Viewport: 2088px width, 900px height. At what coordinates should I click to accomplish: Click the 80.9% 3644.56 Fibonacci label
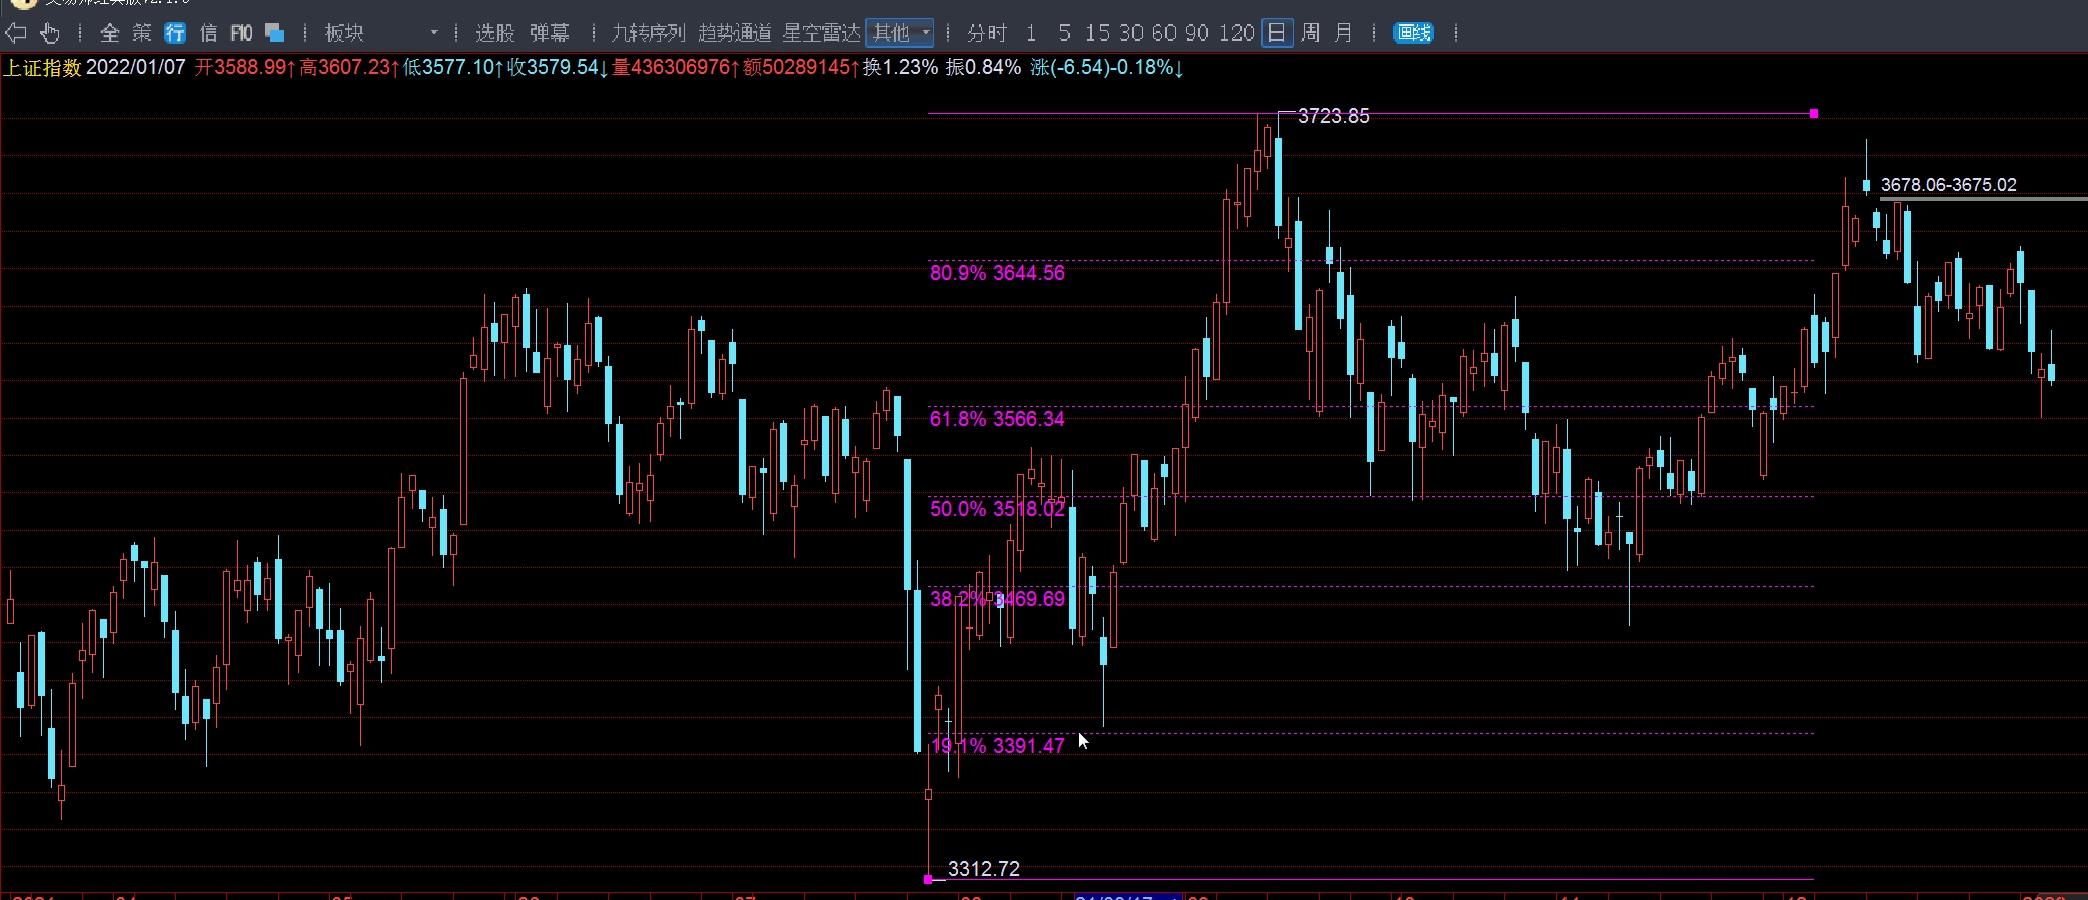997,273
